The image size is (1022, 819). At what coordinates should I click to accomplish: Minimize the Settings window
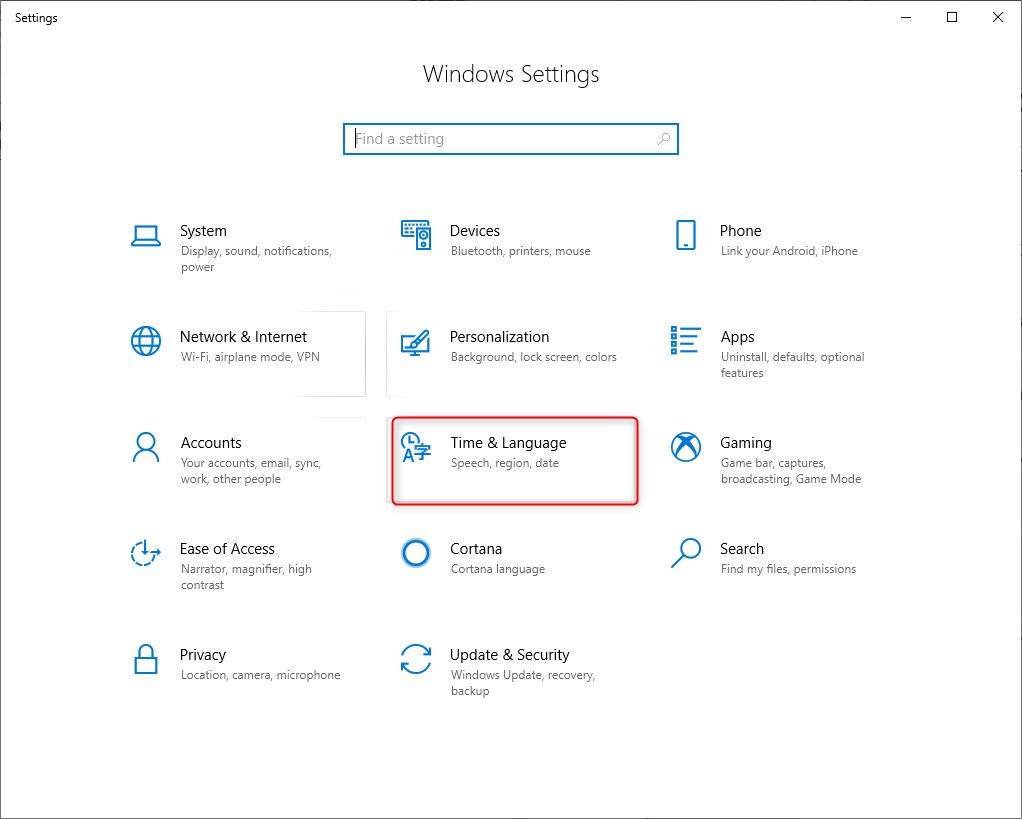pos(905,18)
